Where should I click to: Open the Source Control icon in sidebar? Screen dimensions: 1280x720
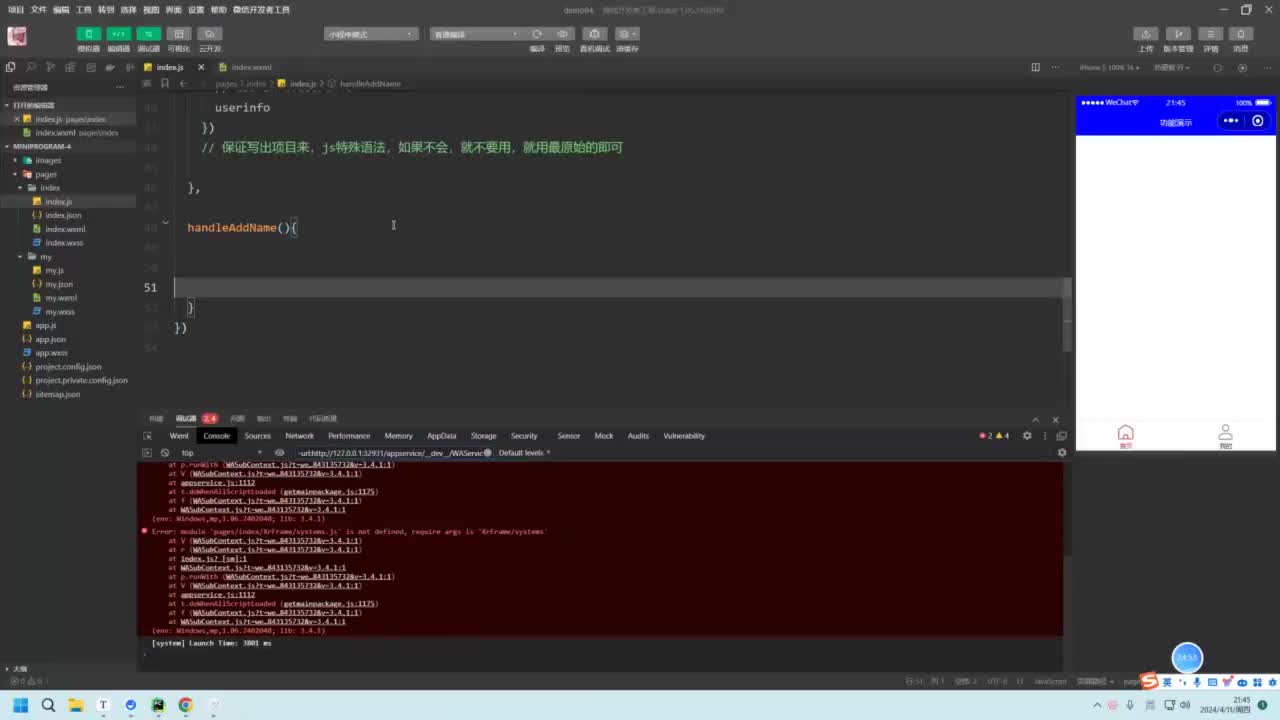point(51,67)
